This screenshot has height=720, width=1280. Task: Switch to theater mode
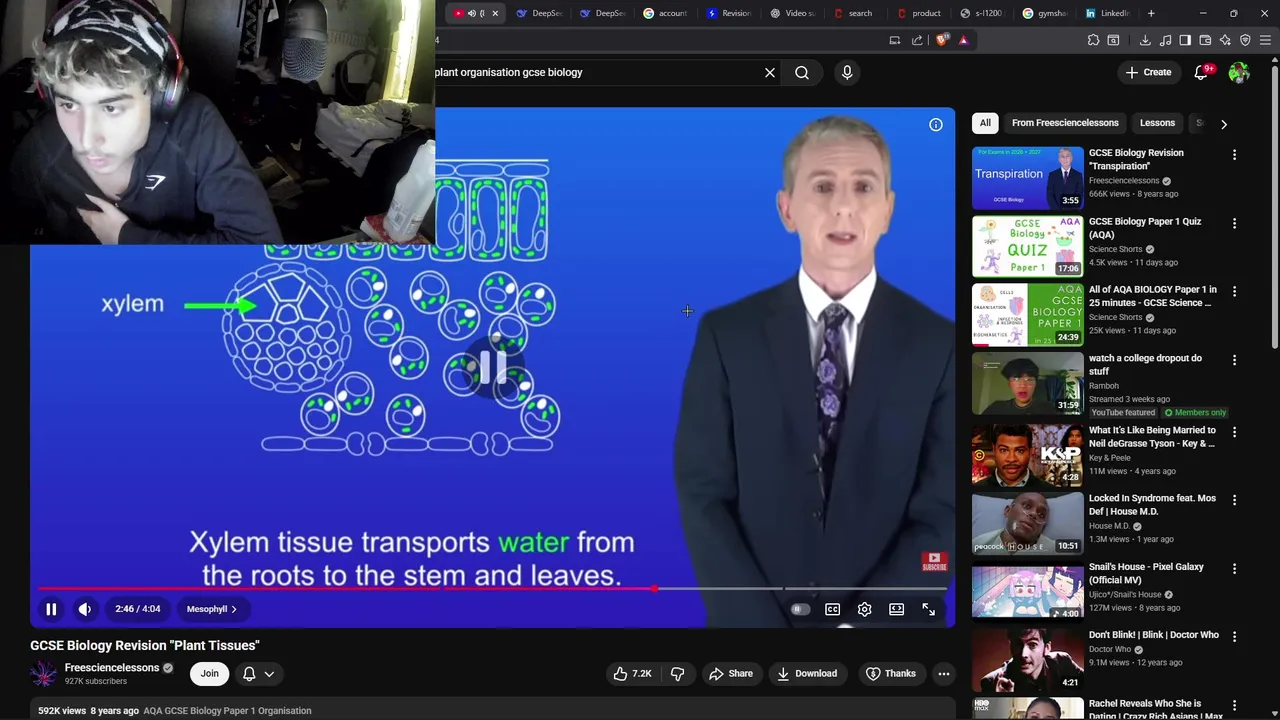pyautogui.click(x=897, y=609)
